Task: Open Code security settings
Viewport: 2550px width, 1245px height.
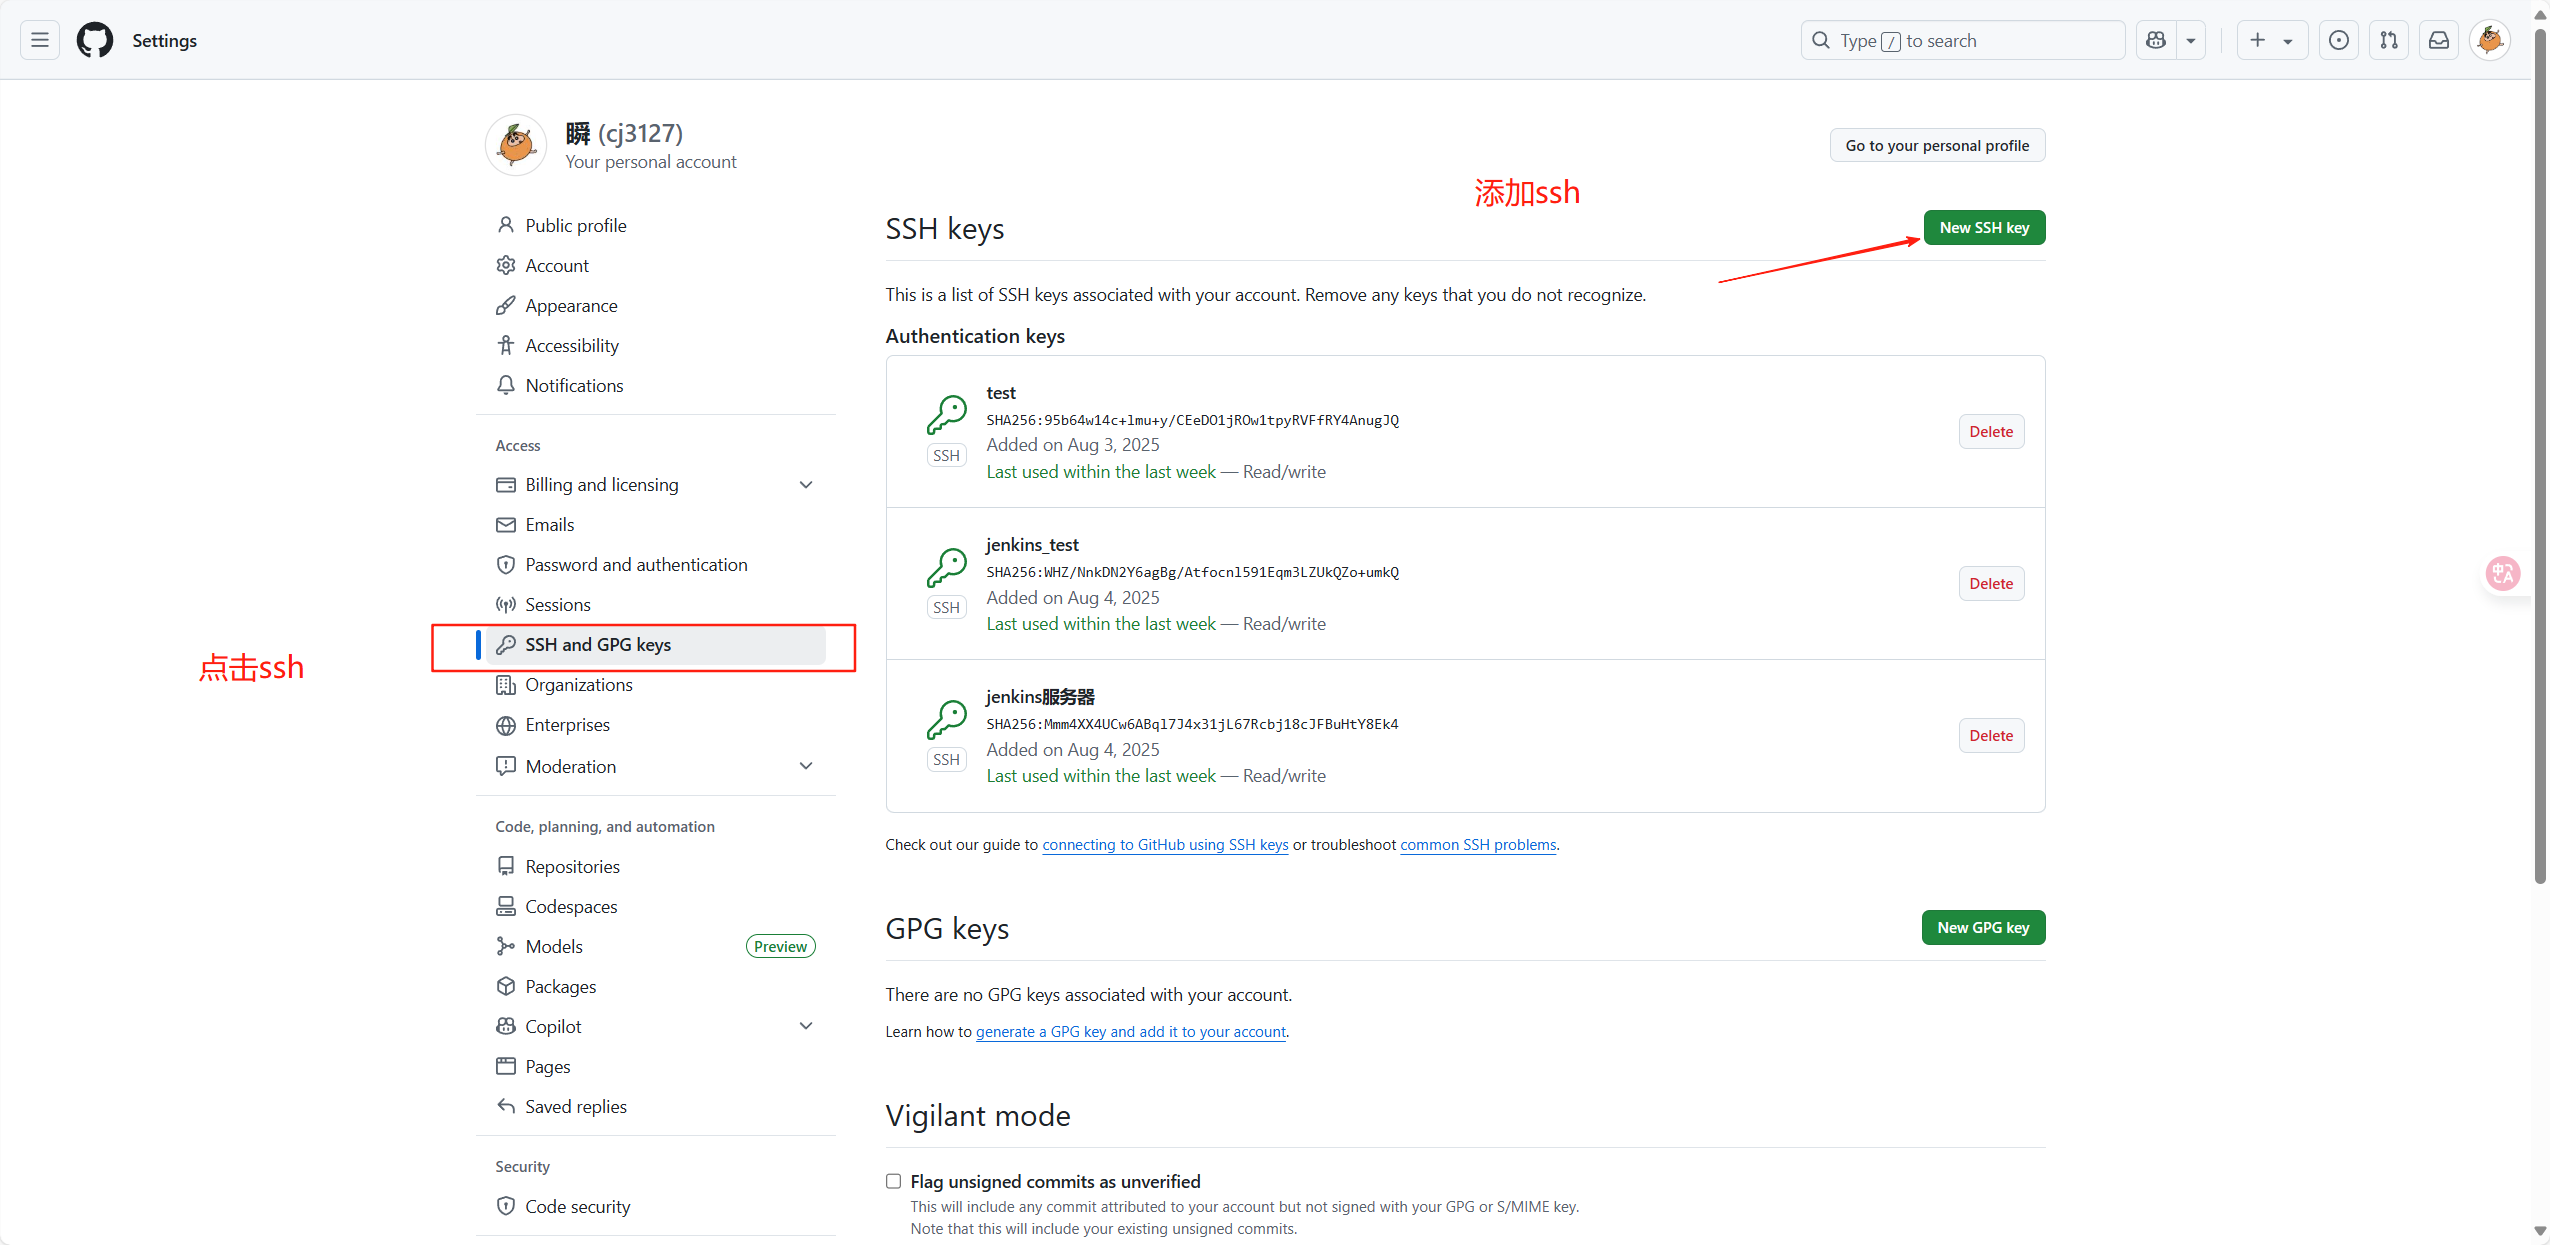Action: (655, 1206)
